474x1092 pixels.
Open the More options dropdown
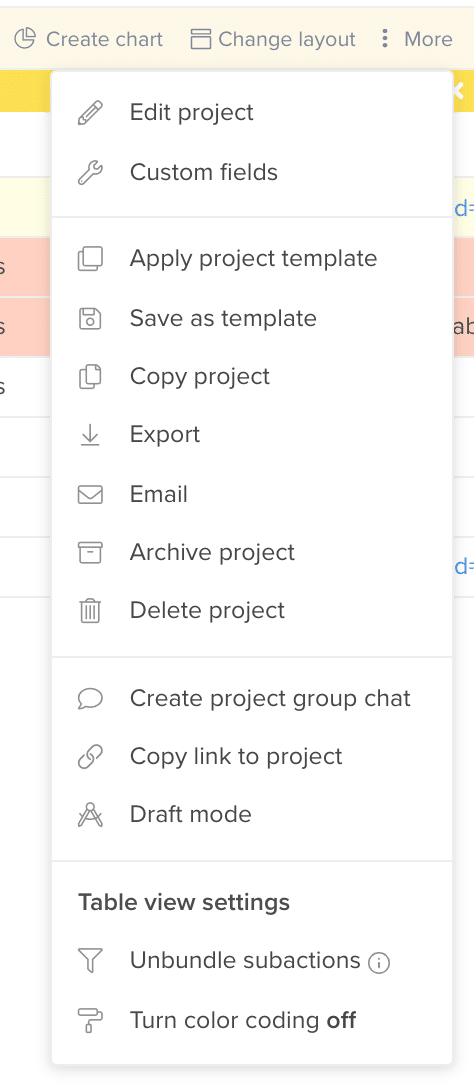[416, 39]
